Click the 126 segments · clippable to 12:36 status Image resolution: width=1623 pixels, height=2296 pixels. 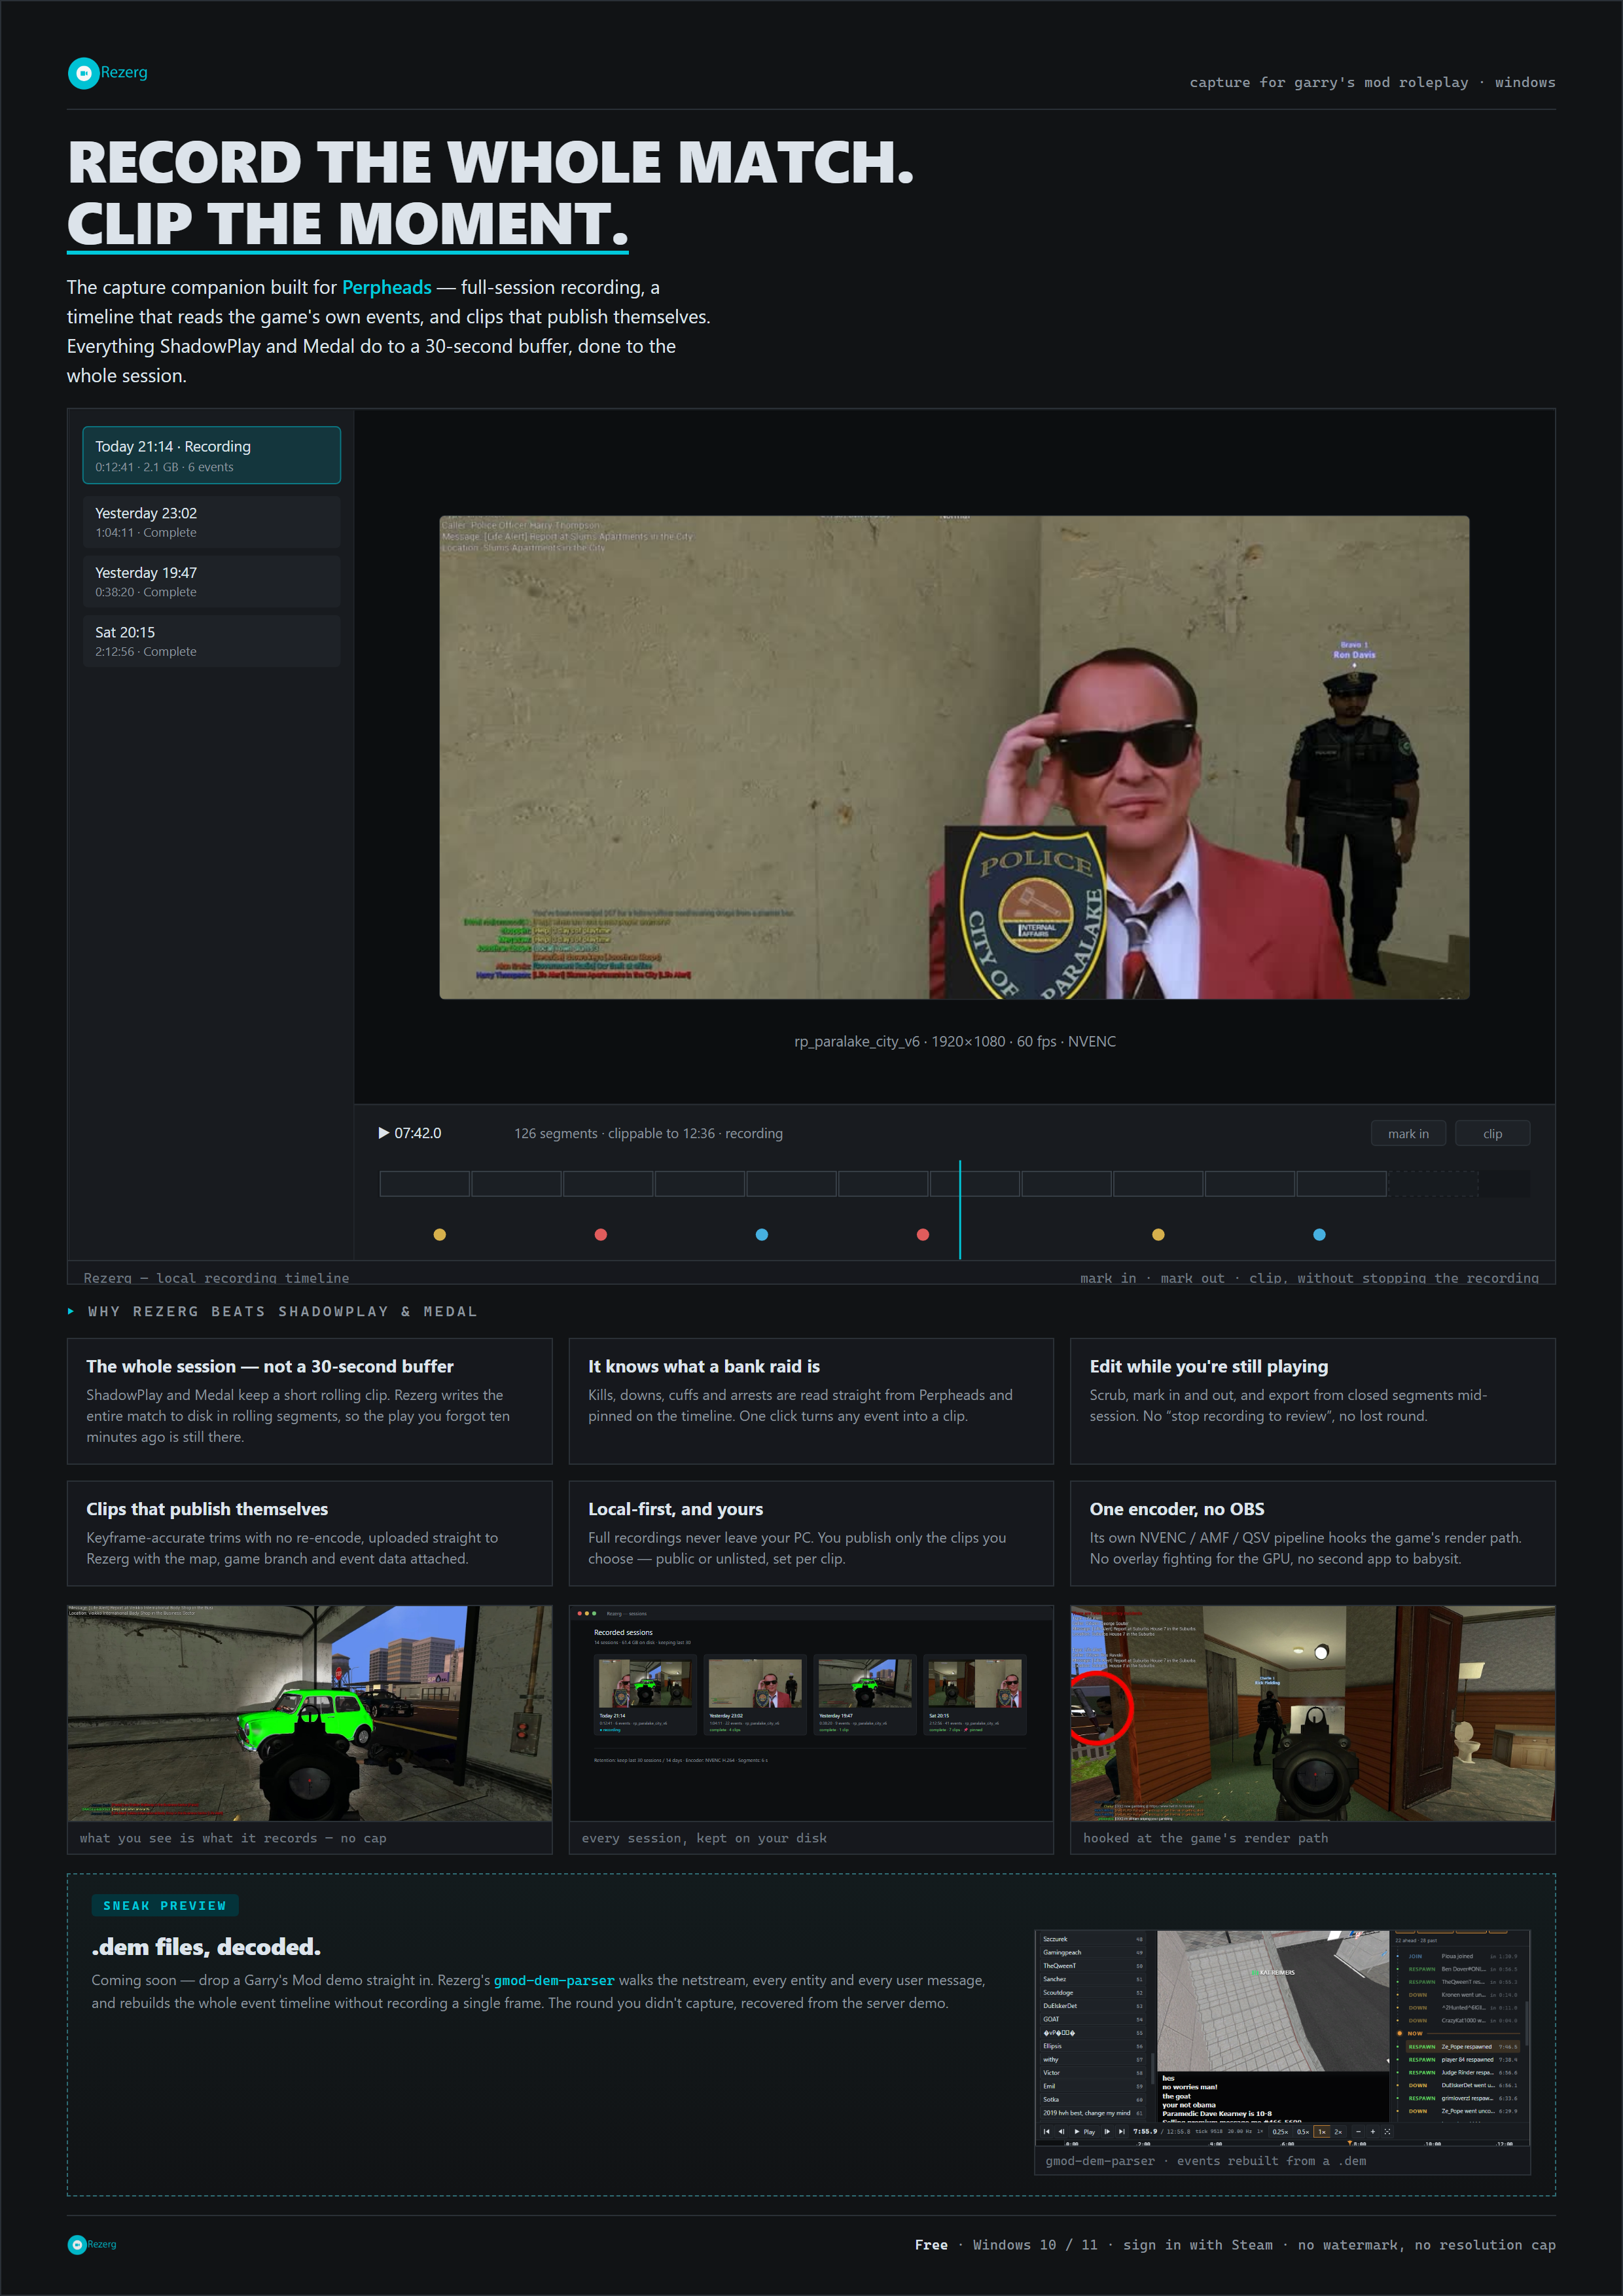[x=648, y=1133]
